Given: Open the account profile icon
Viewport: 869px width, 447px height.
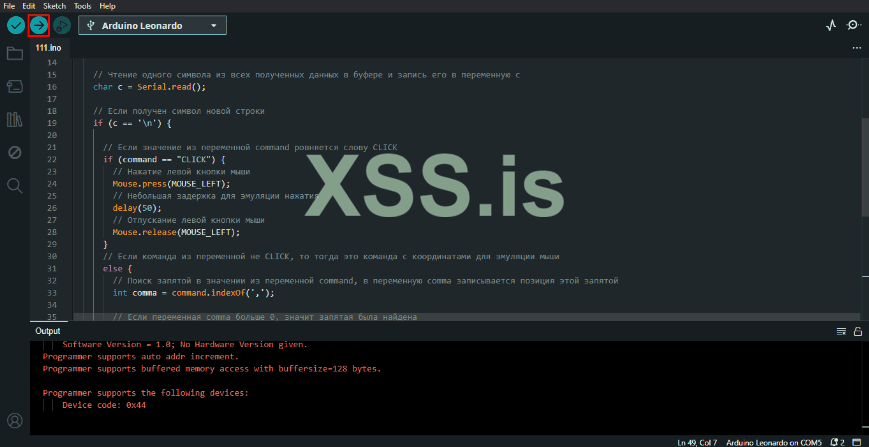Looking at the screenshot, I should pos(15,419).
